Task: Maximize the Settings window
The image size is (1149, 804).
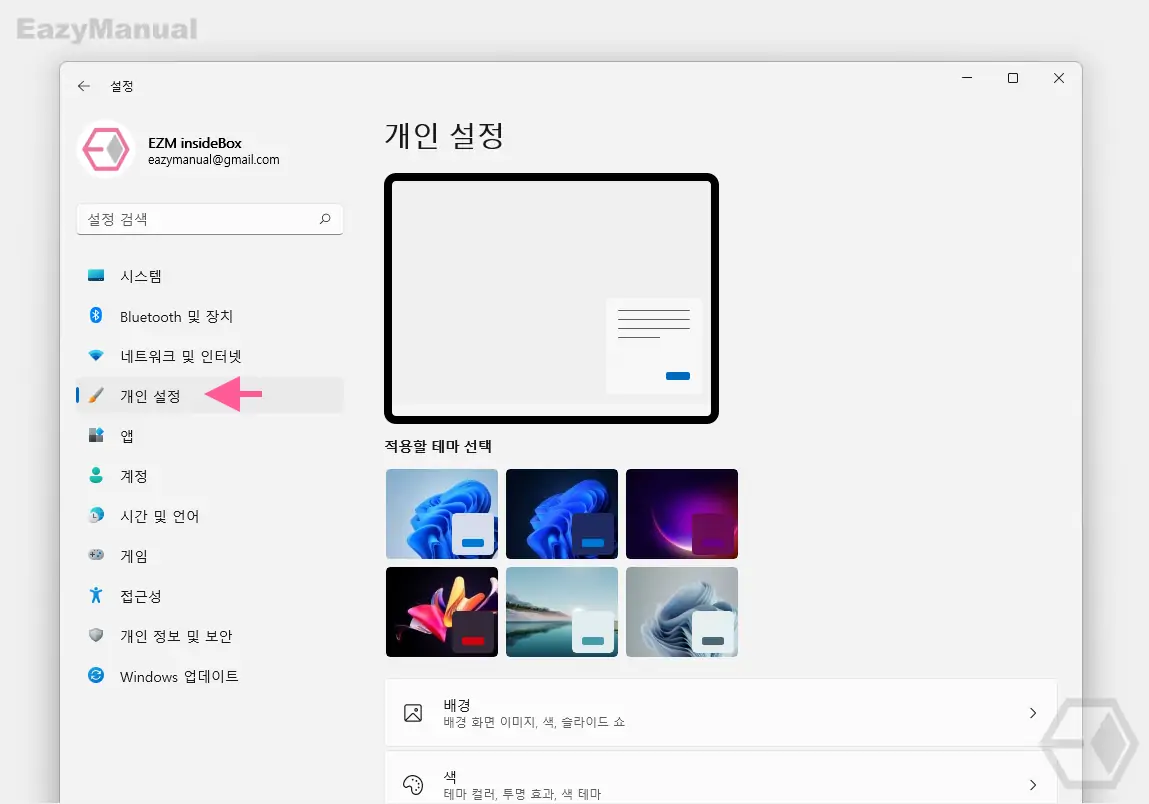Action: coord(1013,78)
